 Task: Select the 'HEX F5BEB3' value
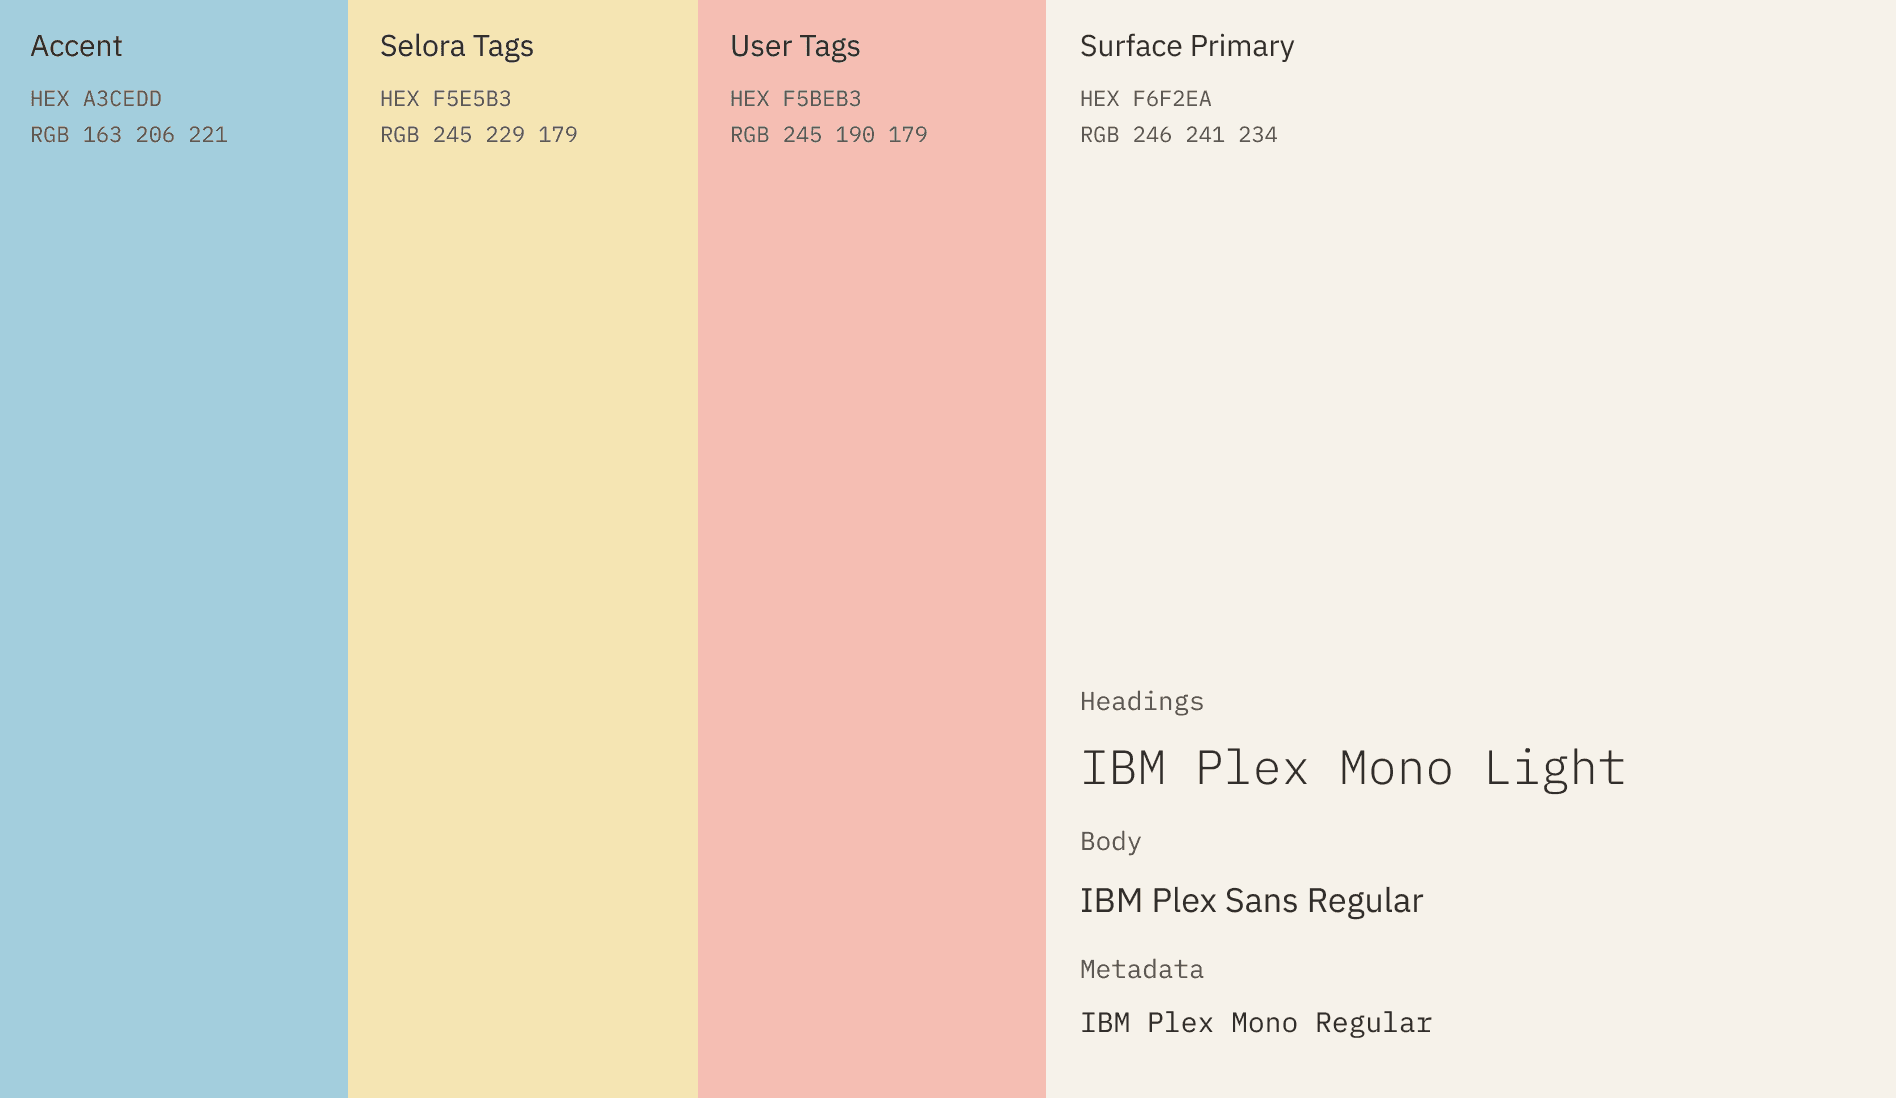click(796, 99)
